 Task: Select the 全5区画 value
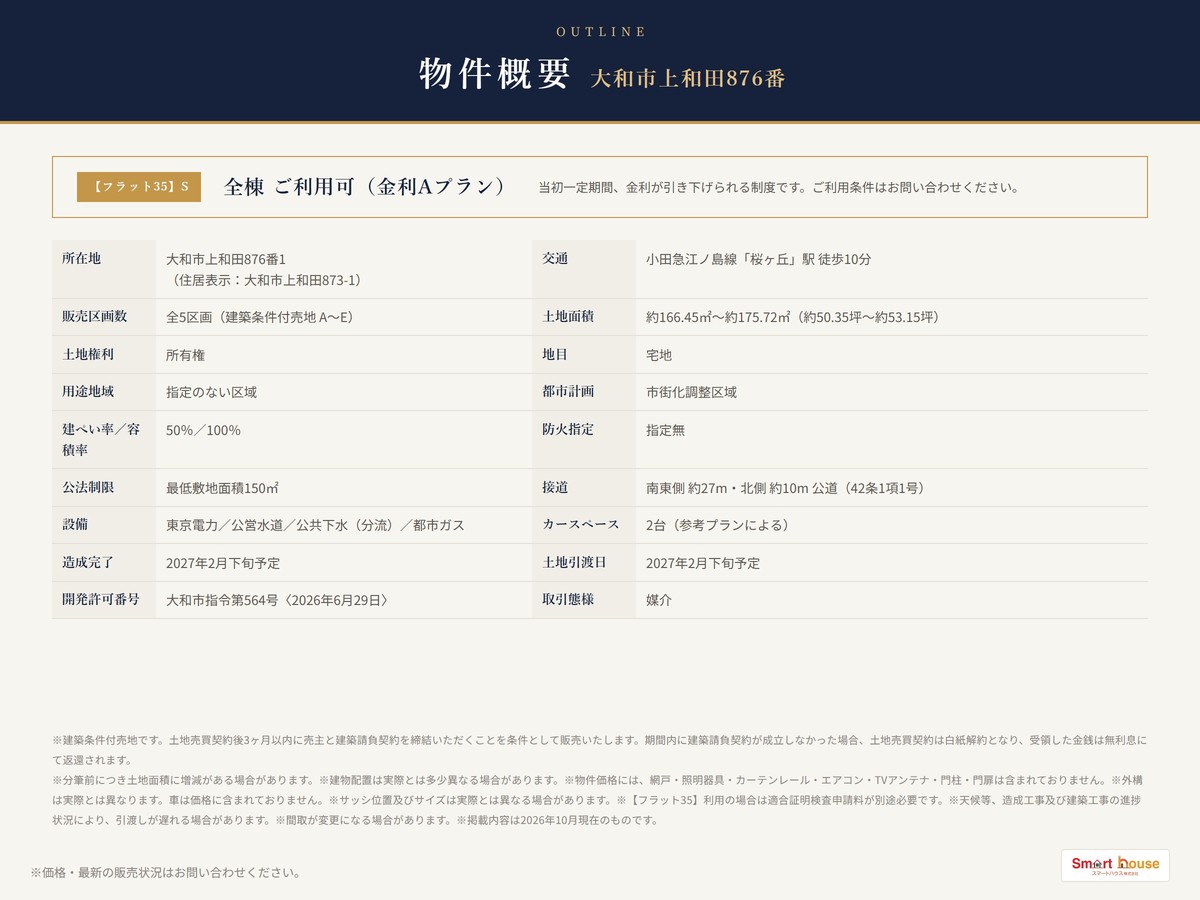point(260,317)
